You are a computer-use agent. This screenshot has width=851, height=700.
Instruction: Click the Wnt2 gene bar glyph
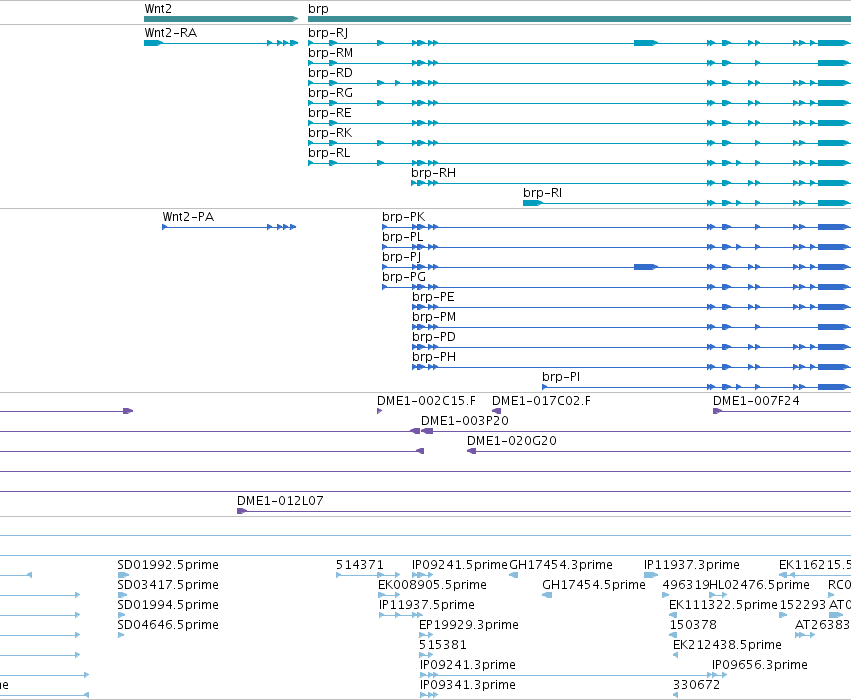pyautogui.click(x=221, y=20)
